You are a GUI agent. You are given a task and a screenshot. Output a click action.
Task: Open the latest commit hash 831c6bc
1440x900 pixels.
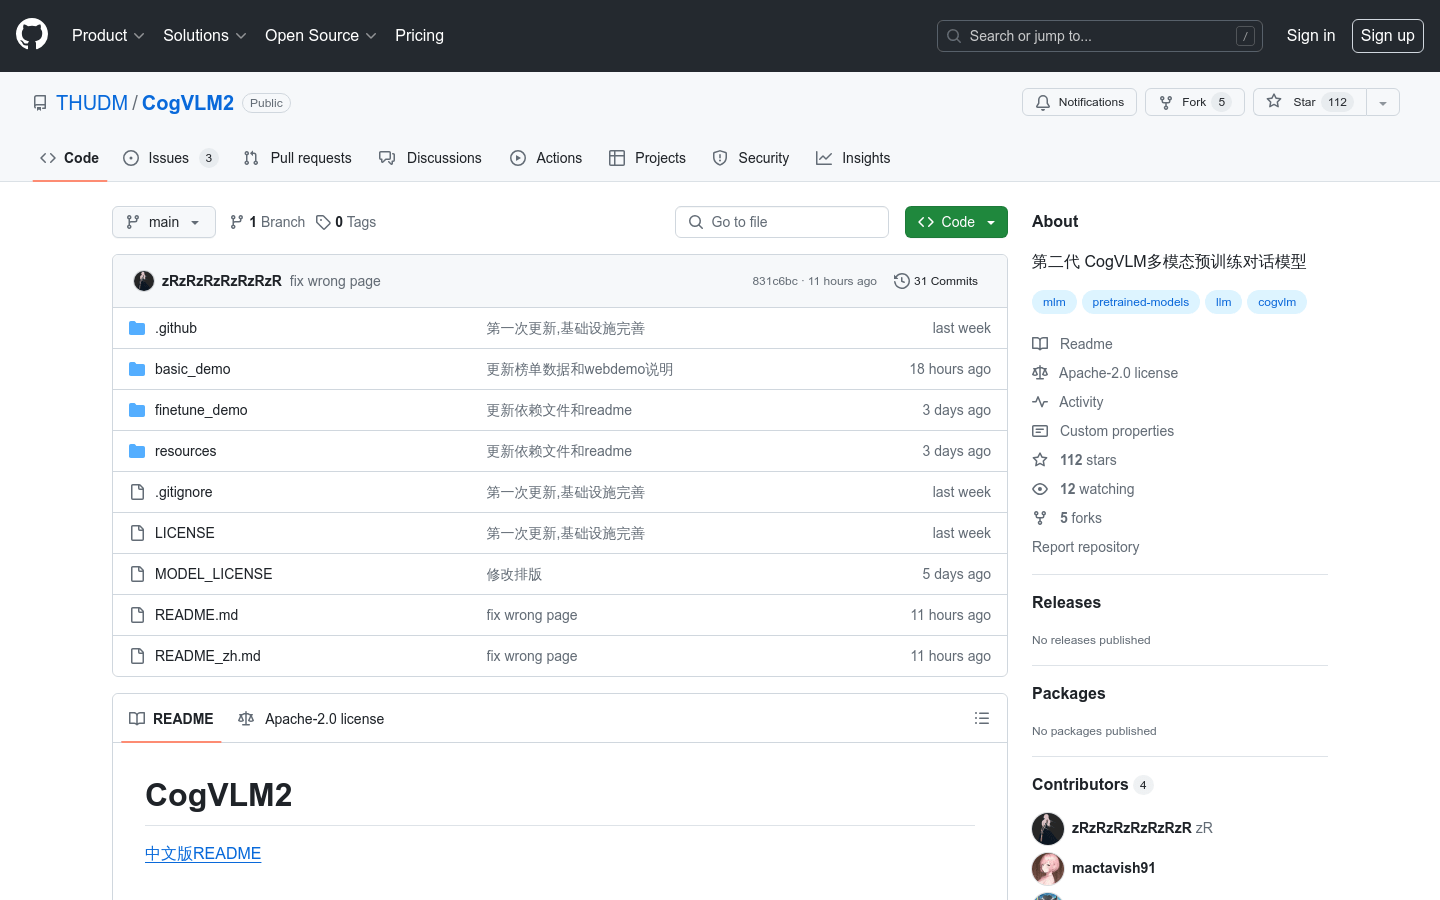775,281
